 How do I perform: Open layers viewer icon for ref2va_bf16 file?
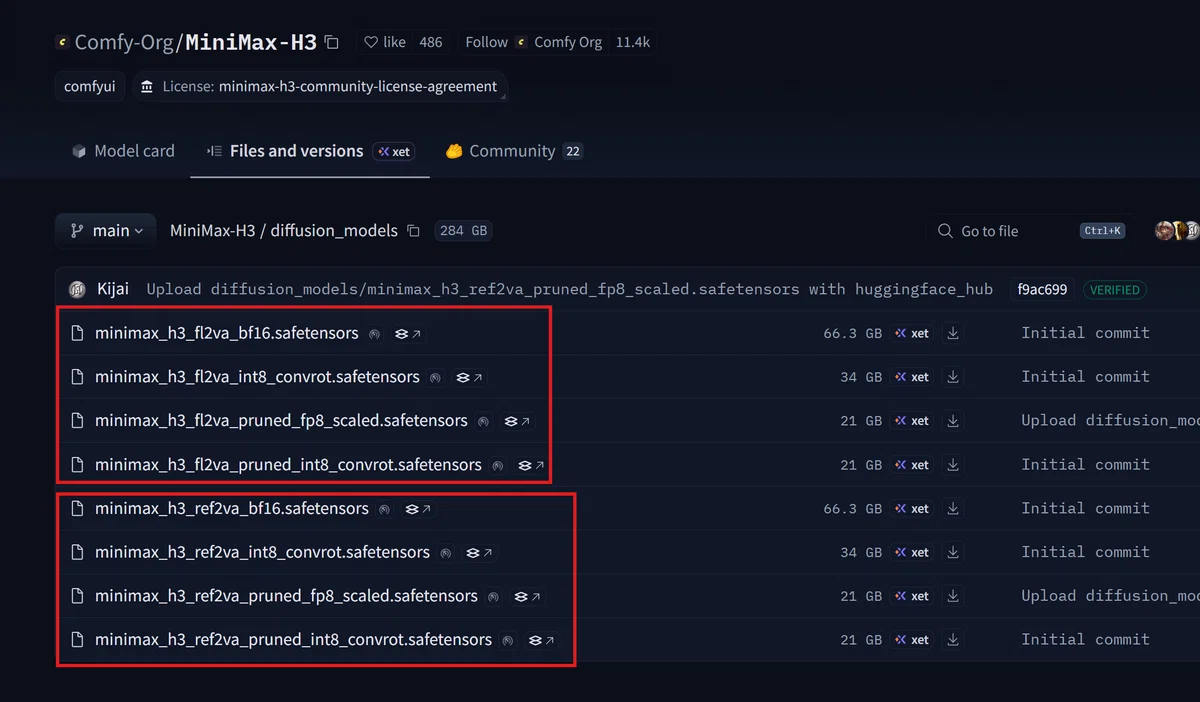click(x=418, y=510)
